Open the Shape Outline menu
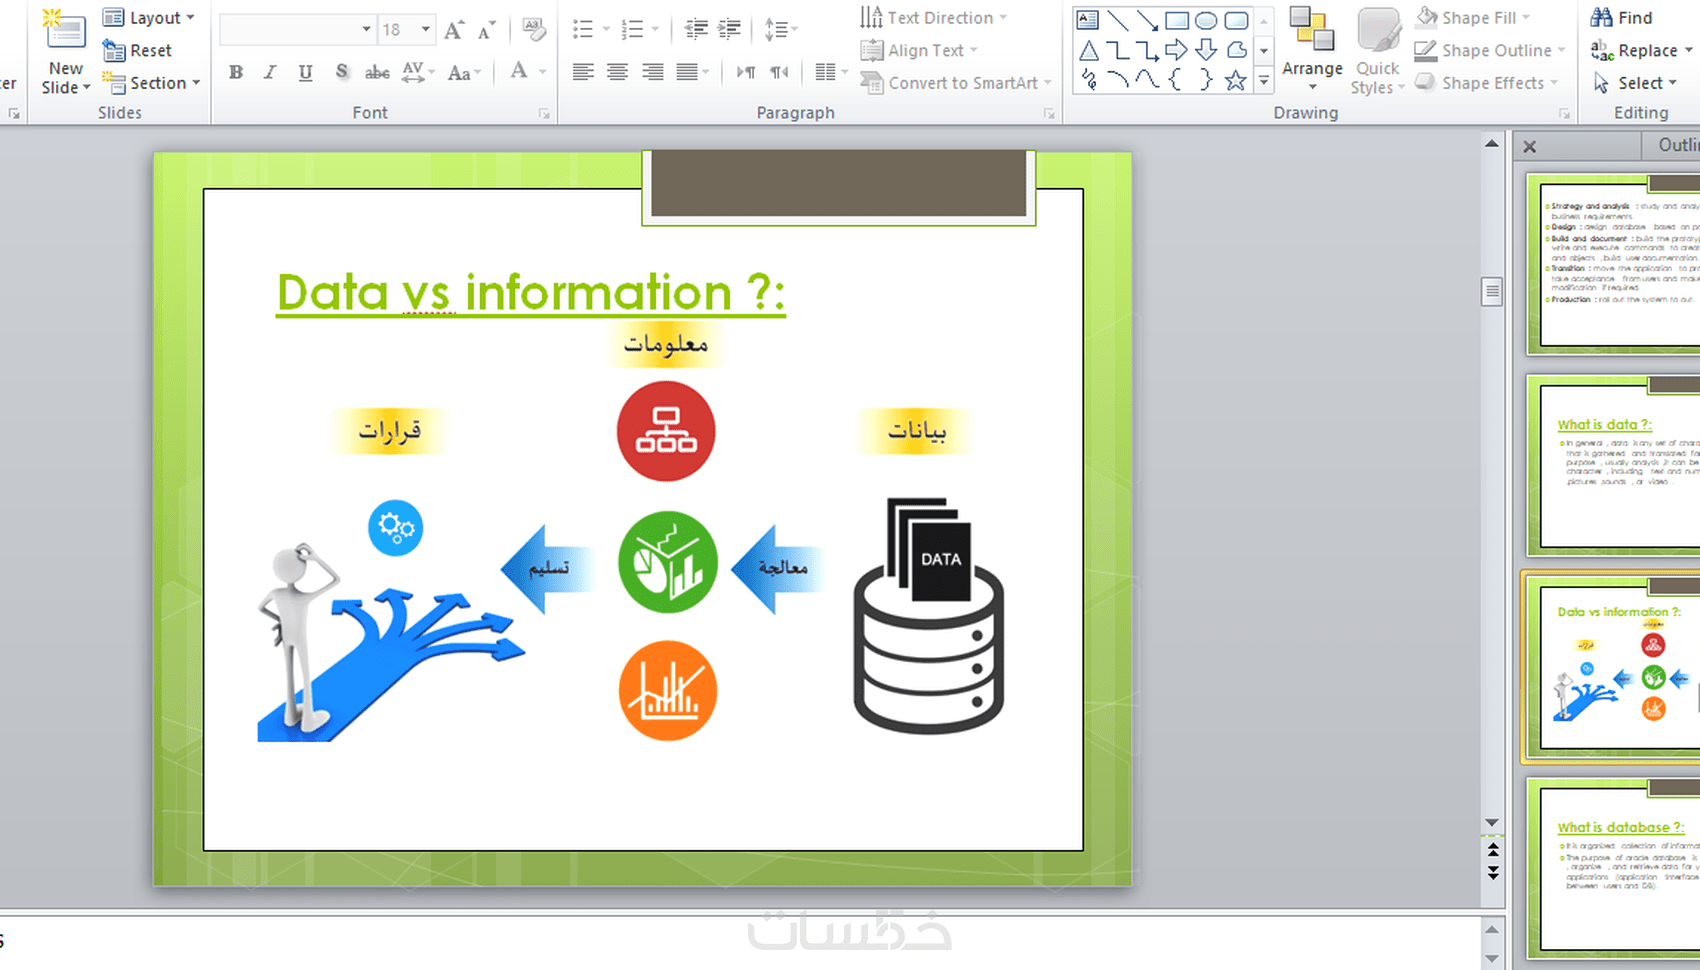The width and height of the screenshot is (1700, 970). coord(1490,51)
